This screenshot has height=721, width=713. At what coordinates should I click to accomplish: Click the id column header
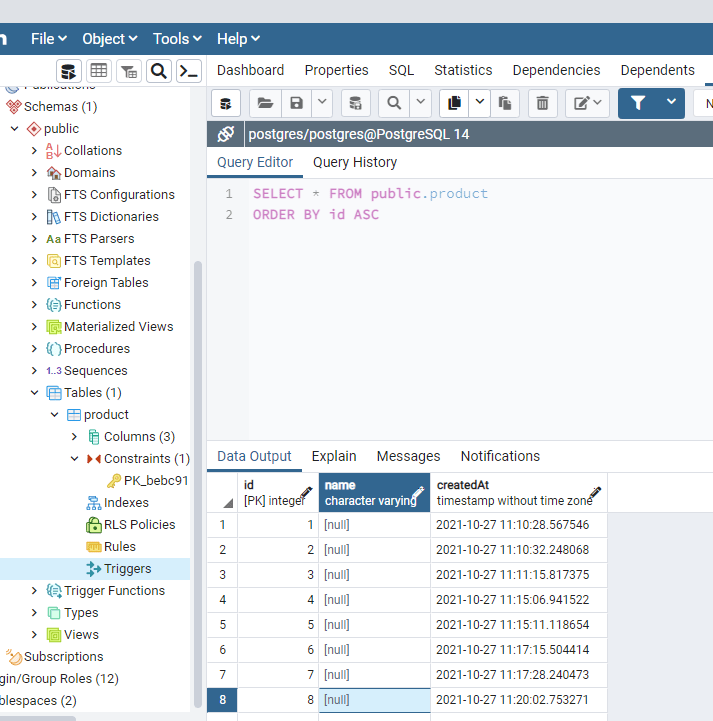pos(278,492)
